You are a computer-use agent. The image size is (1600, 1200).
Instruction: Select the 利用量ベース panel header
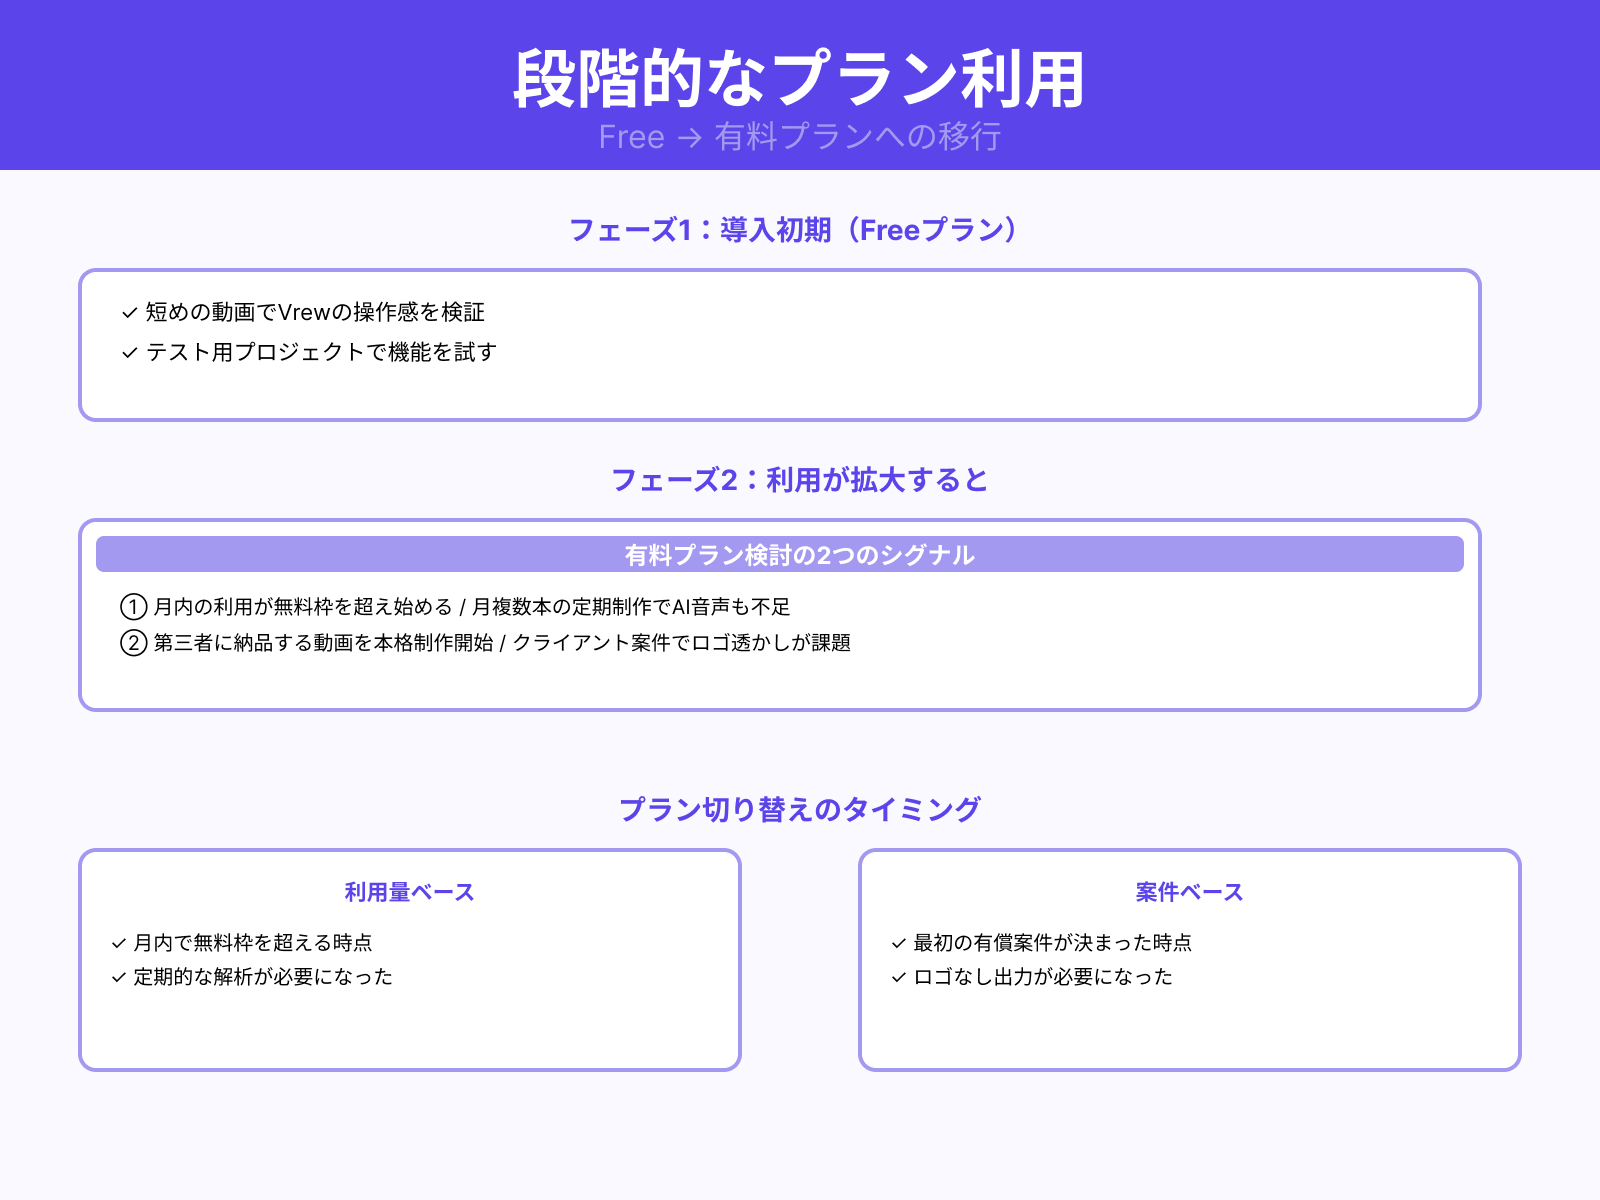[410, 891]
